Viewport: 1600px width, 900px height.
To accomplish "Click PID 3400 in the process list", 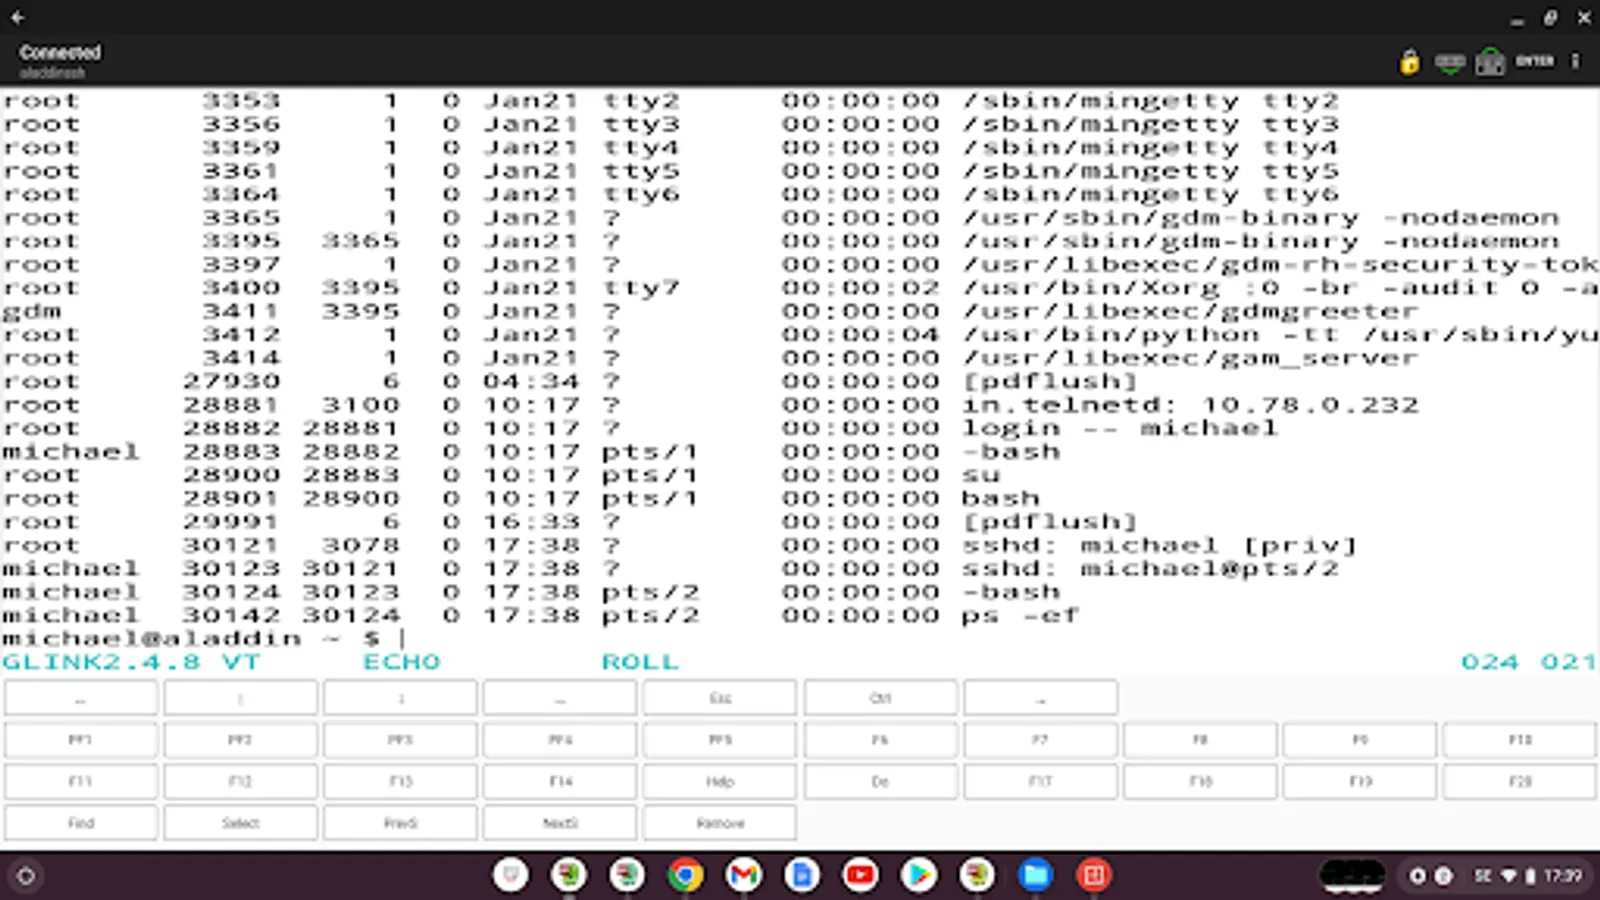I will coord(241,288).
